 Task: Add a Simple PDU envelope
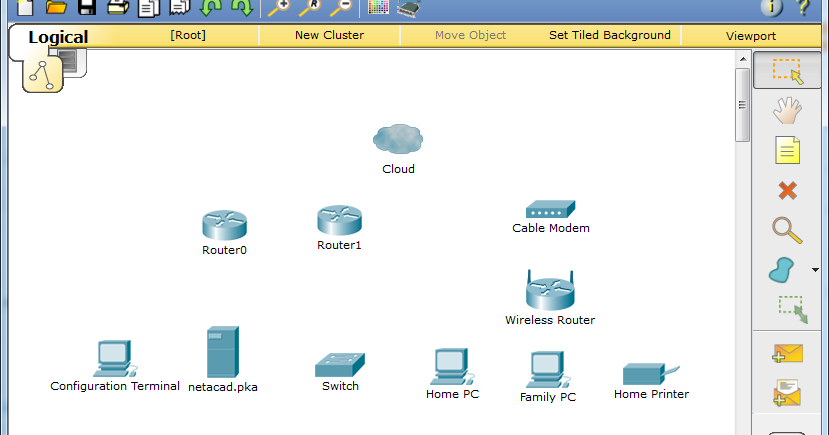click(x=787, y=354)
